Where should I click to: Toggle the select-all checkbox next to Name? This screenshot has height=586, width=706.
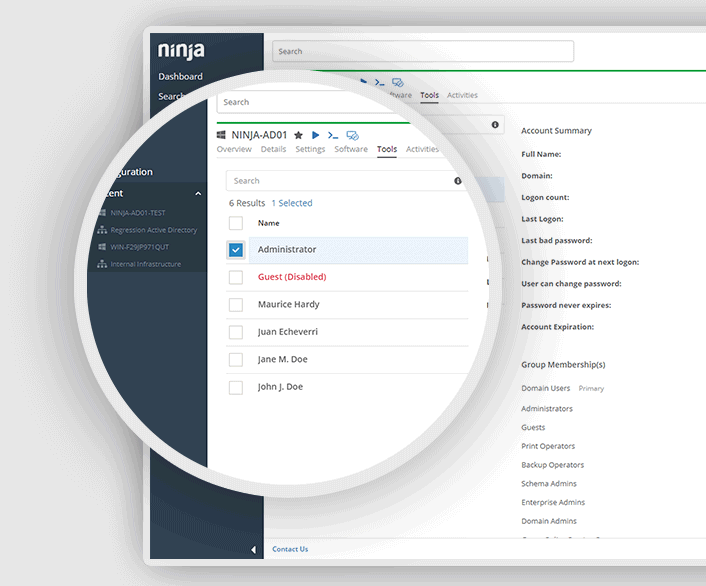236,223
